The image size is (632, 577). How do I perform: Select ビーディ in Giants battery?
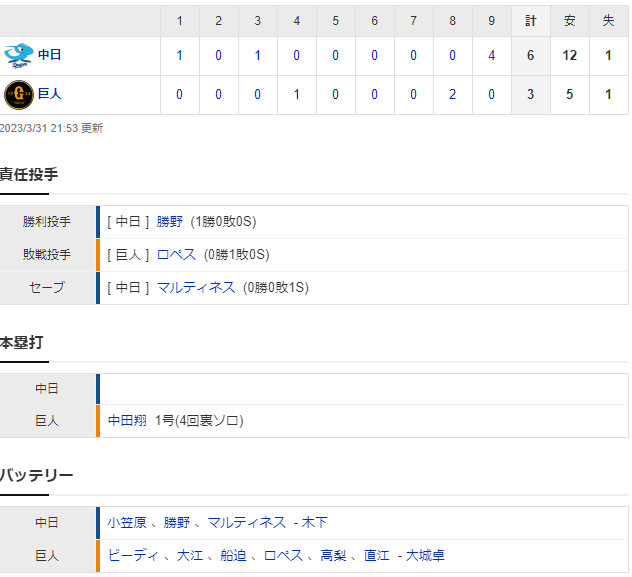pyautogui.click(x=133, y=556)
